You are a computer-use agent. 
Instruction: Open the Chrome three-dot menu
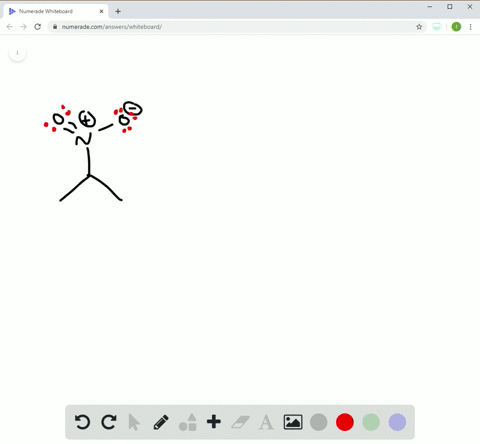point(470,27)
